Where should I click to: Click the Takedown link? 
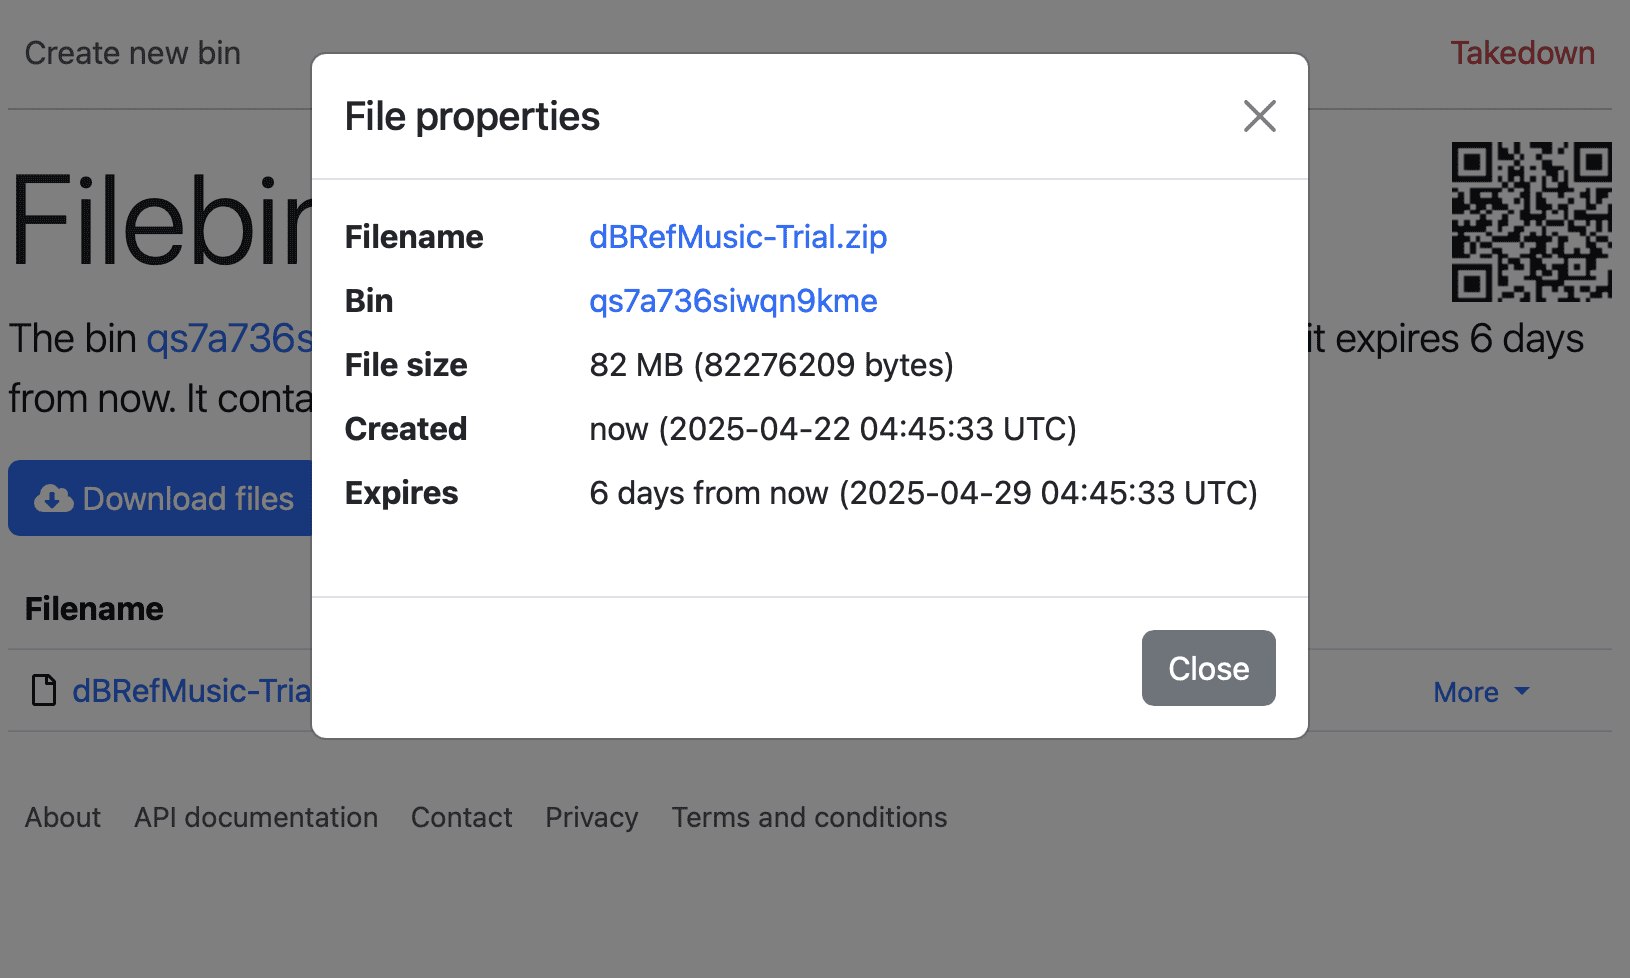pyautogui.click(x=1522, y=53)
